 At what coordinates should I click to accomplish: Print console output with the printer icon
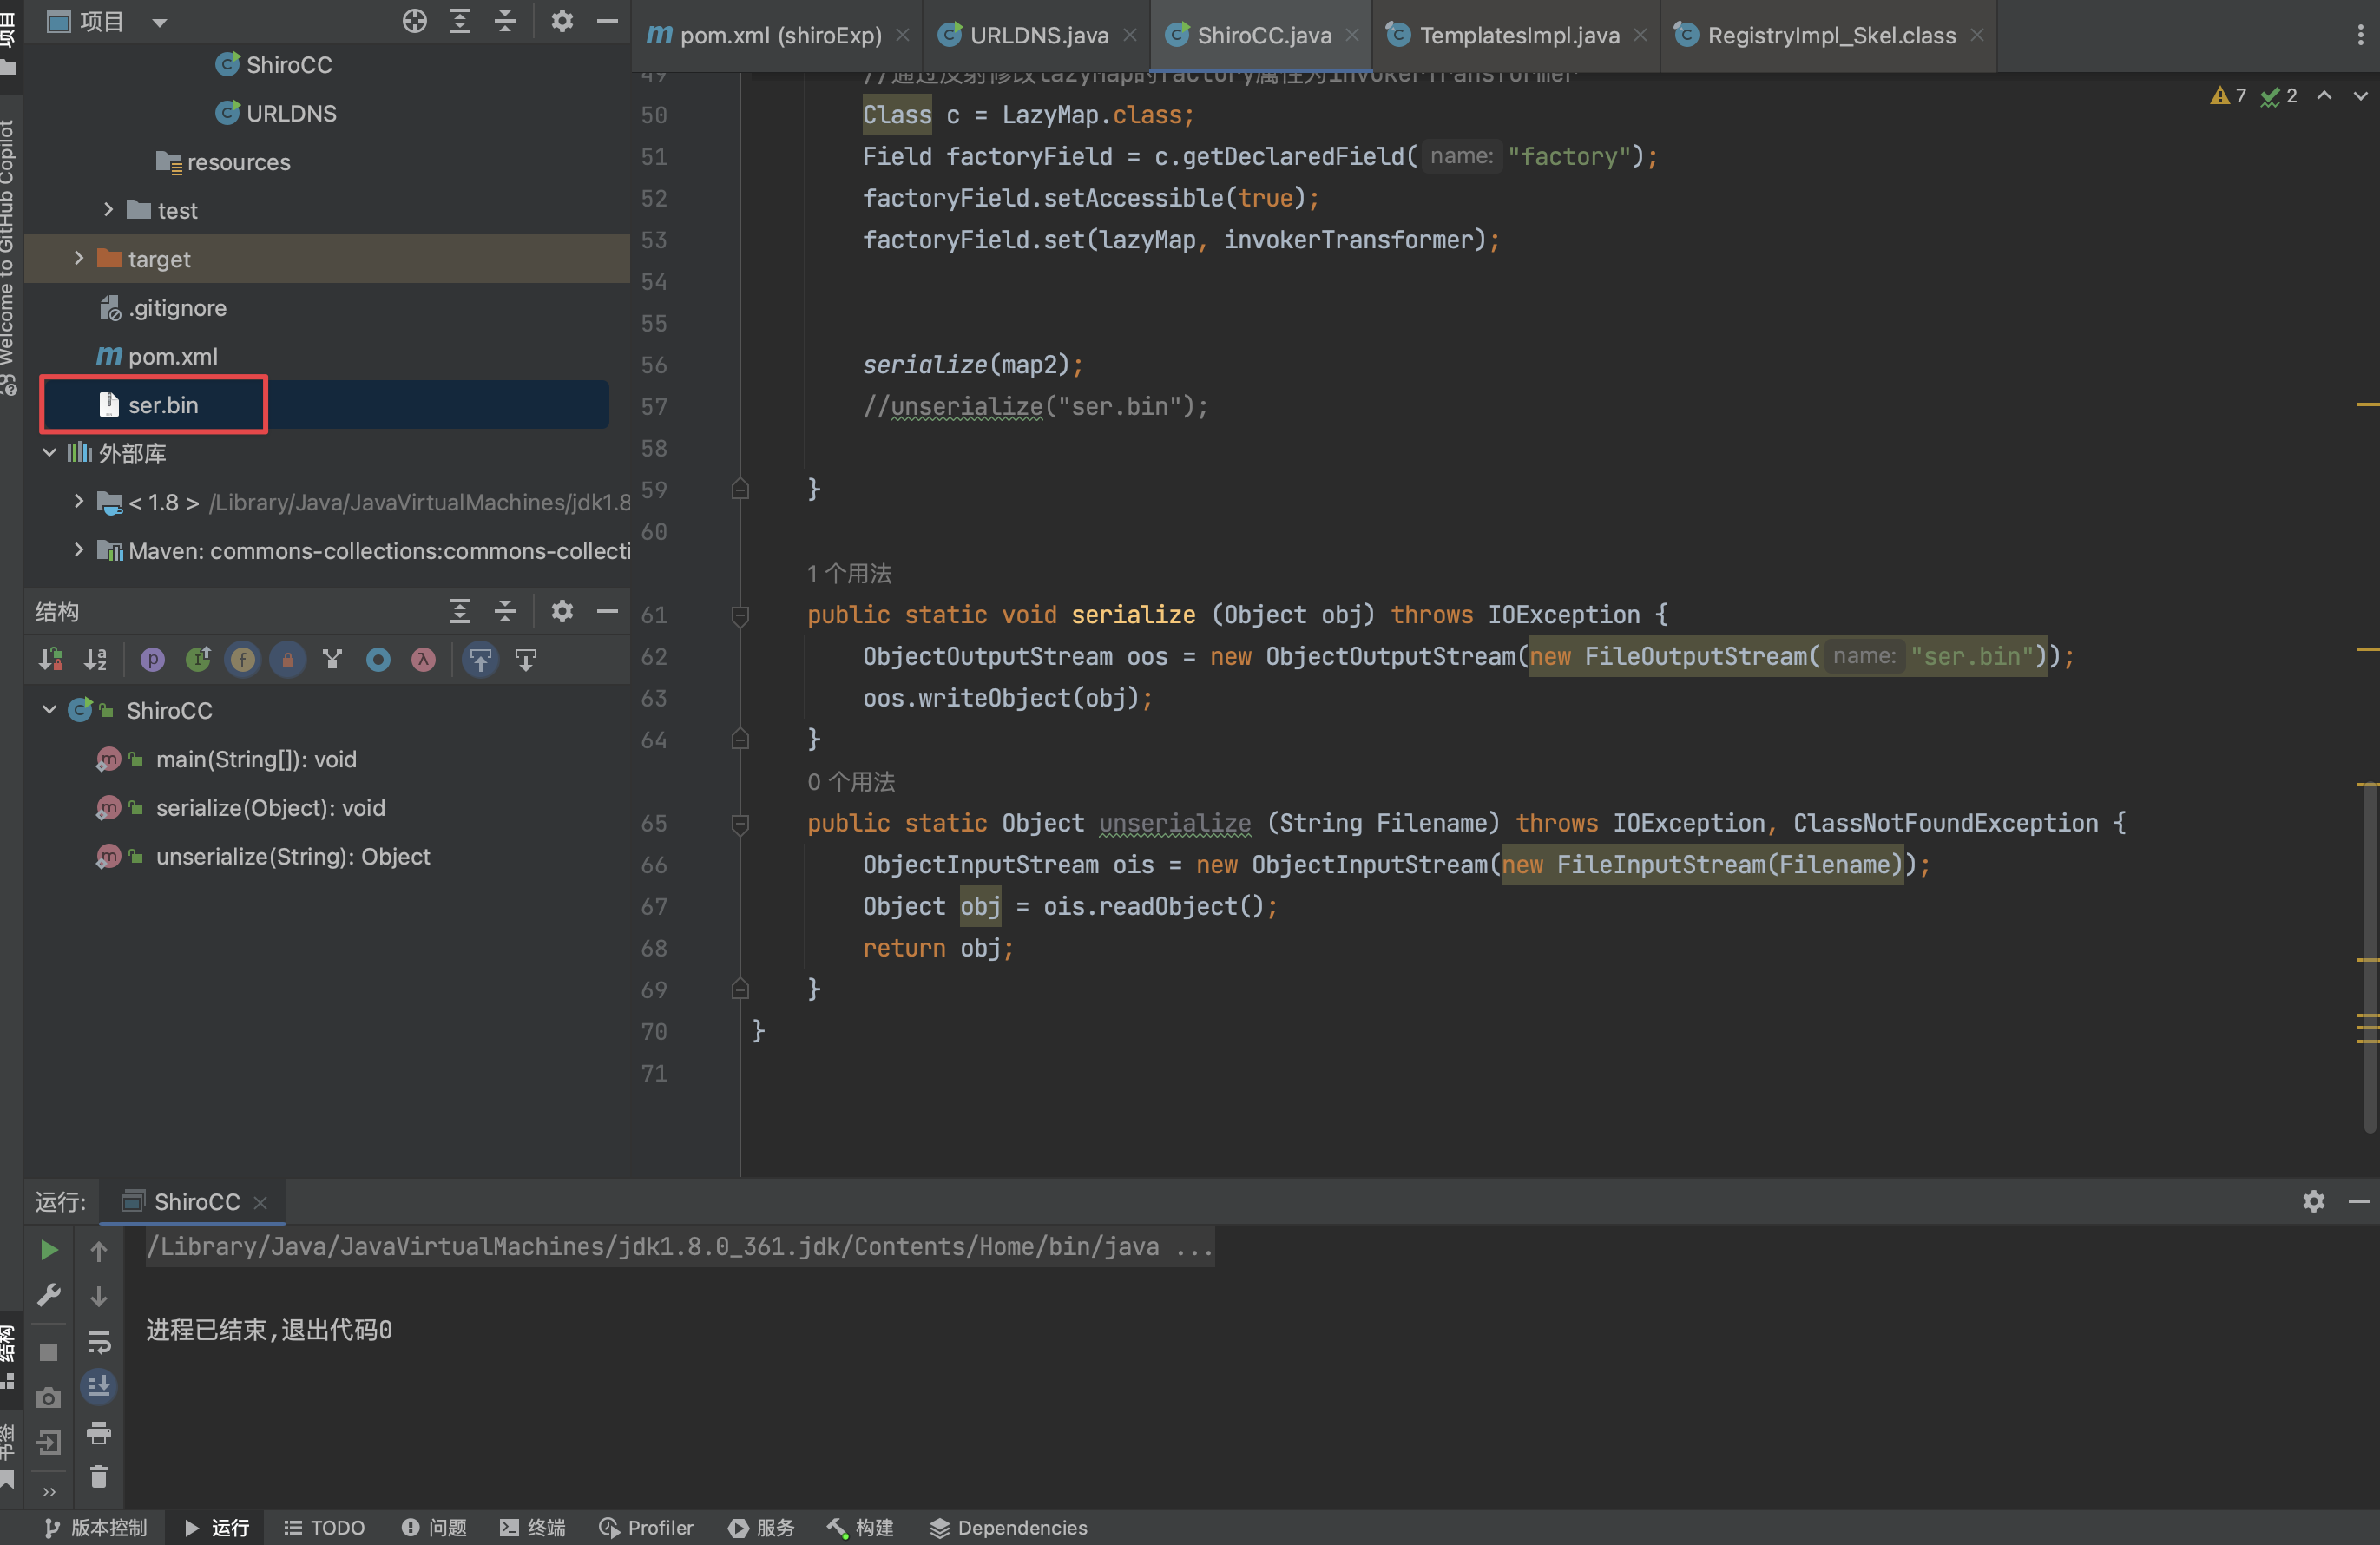pos(99,1433)
